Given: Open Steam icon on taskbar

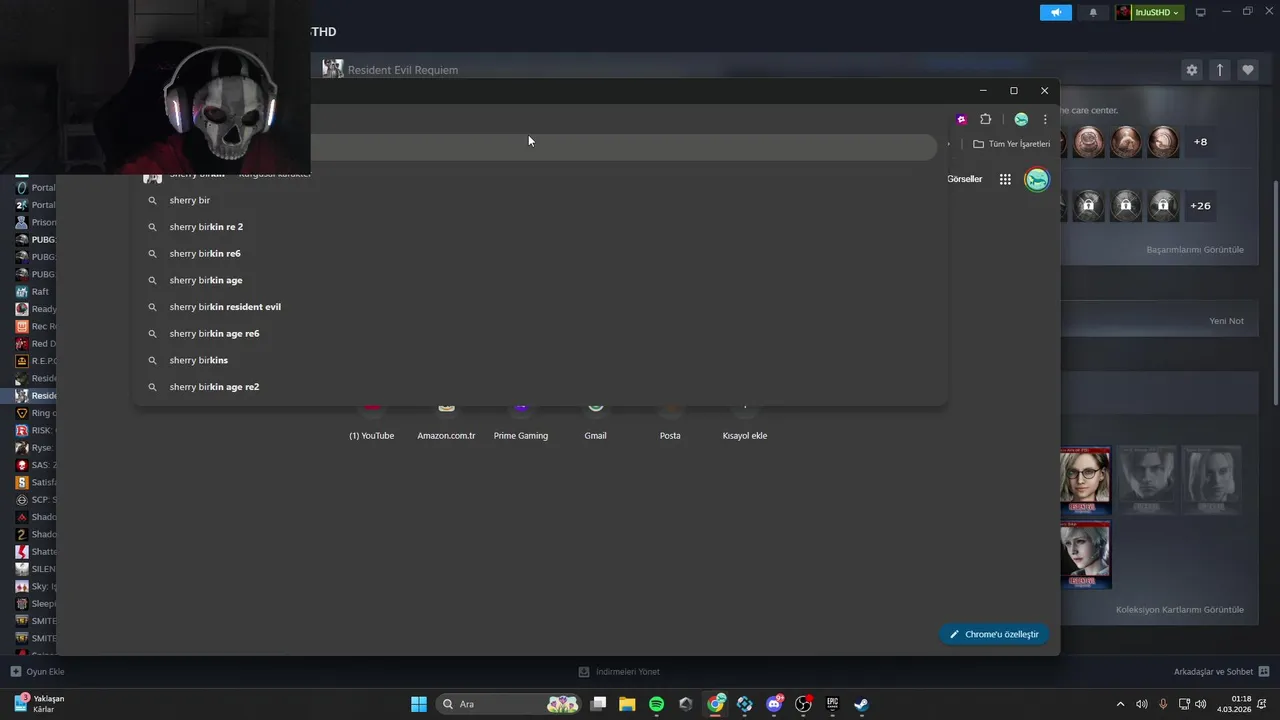Looking at the screenshot, I should tap(861, 704).
